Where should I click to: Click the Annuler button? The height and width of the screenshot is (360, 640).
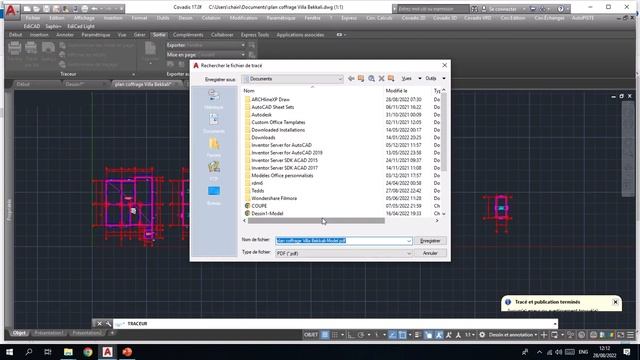[430, 253]
